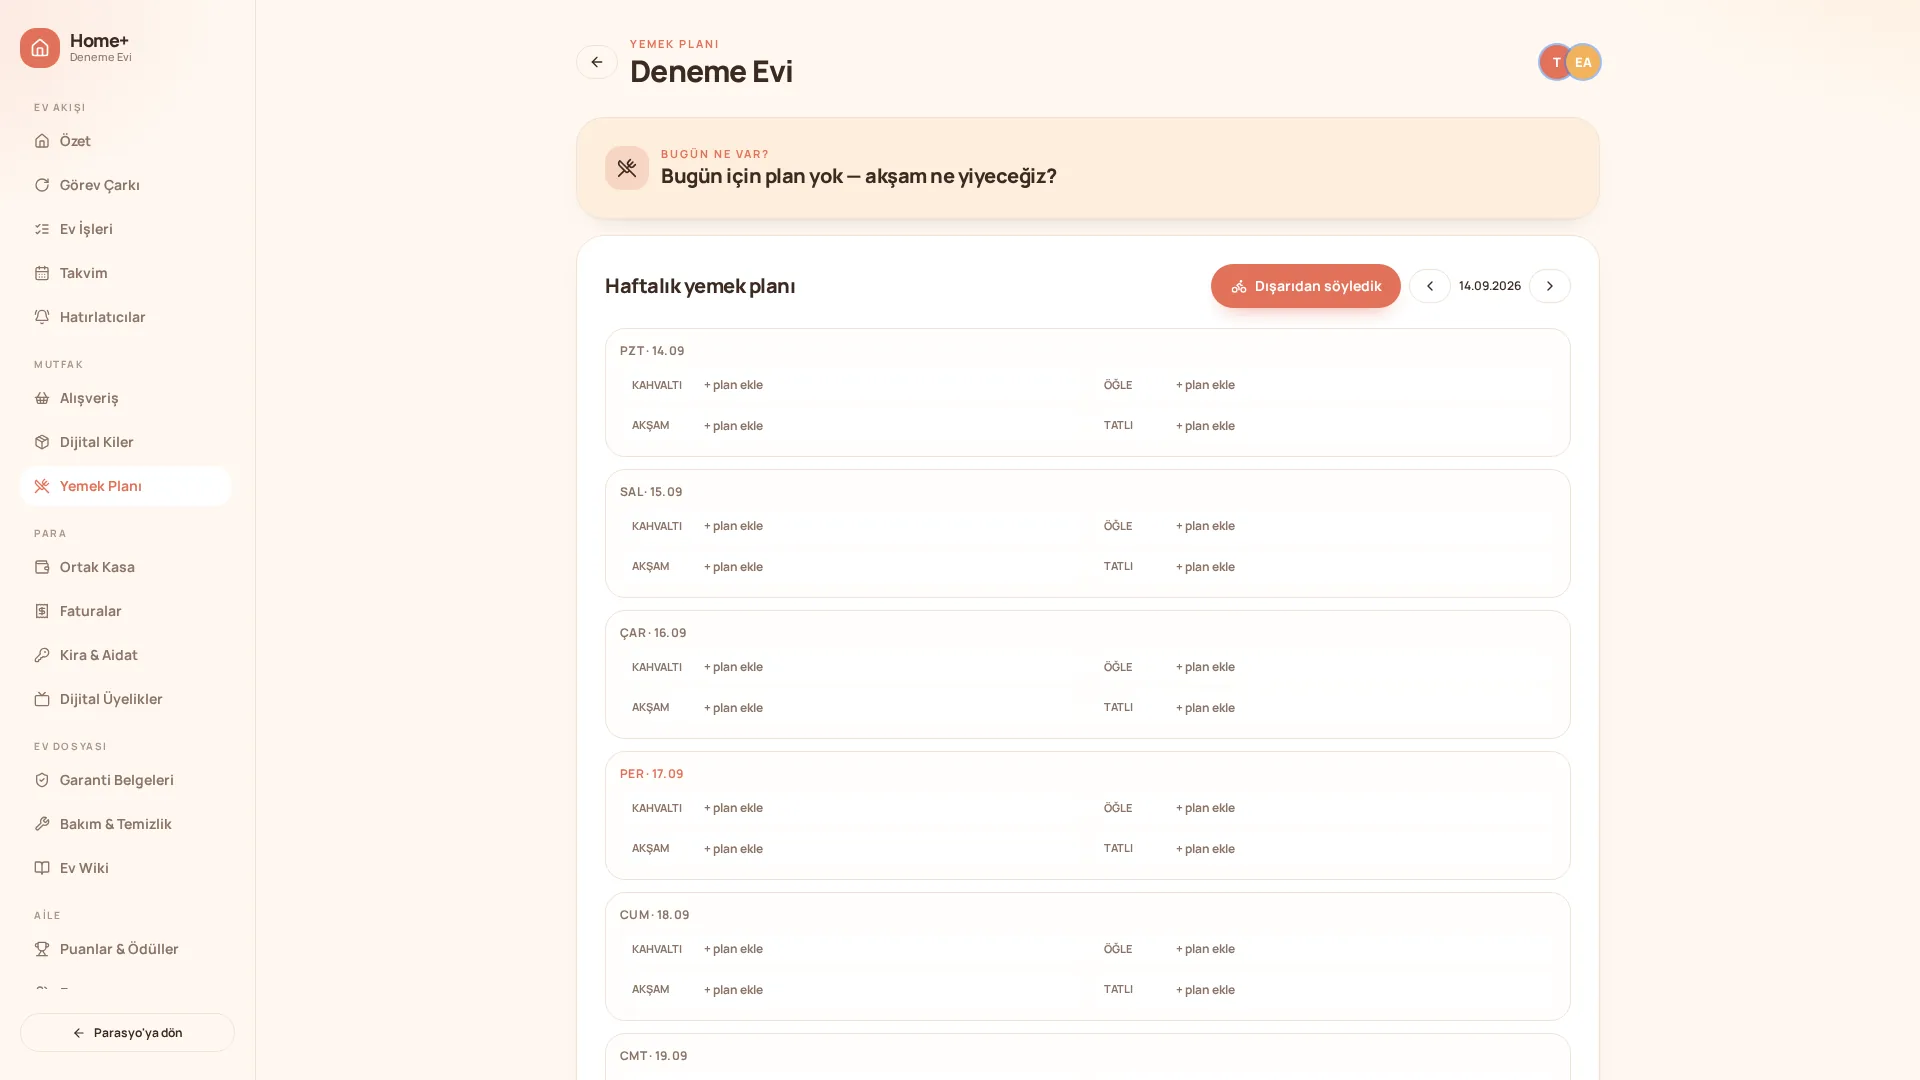Screen dimensions: 1920x1080
Task: Open the EA user avatar
Action: point(1583,62)
